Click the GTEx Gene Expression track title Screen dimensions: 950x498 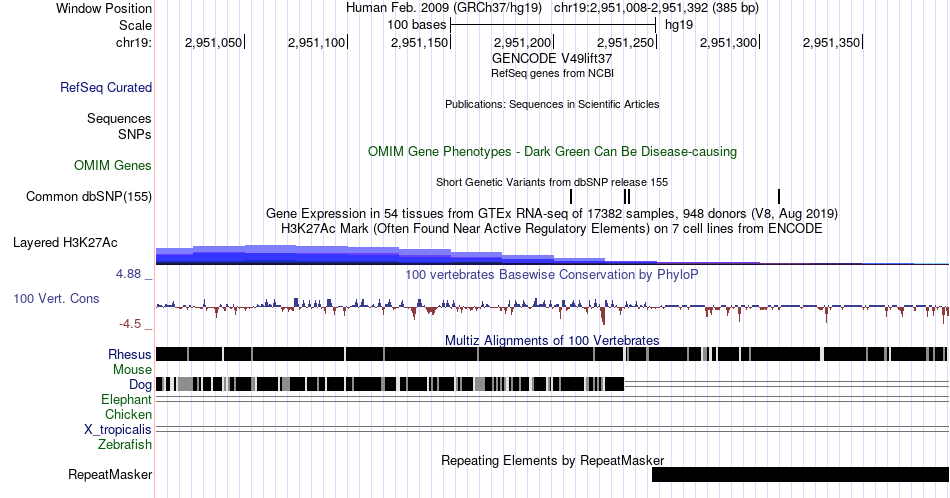click(x=552, y=213)
